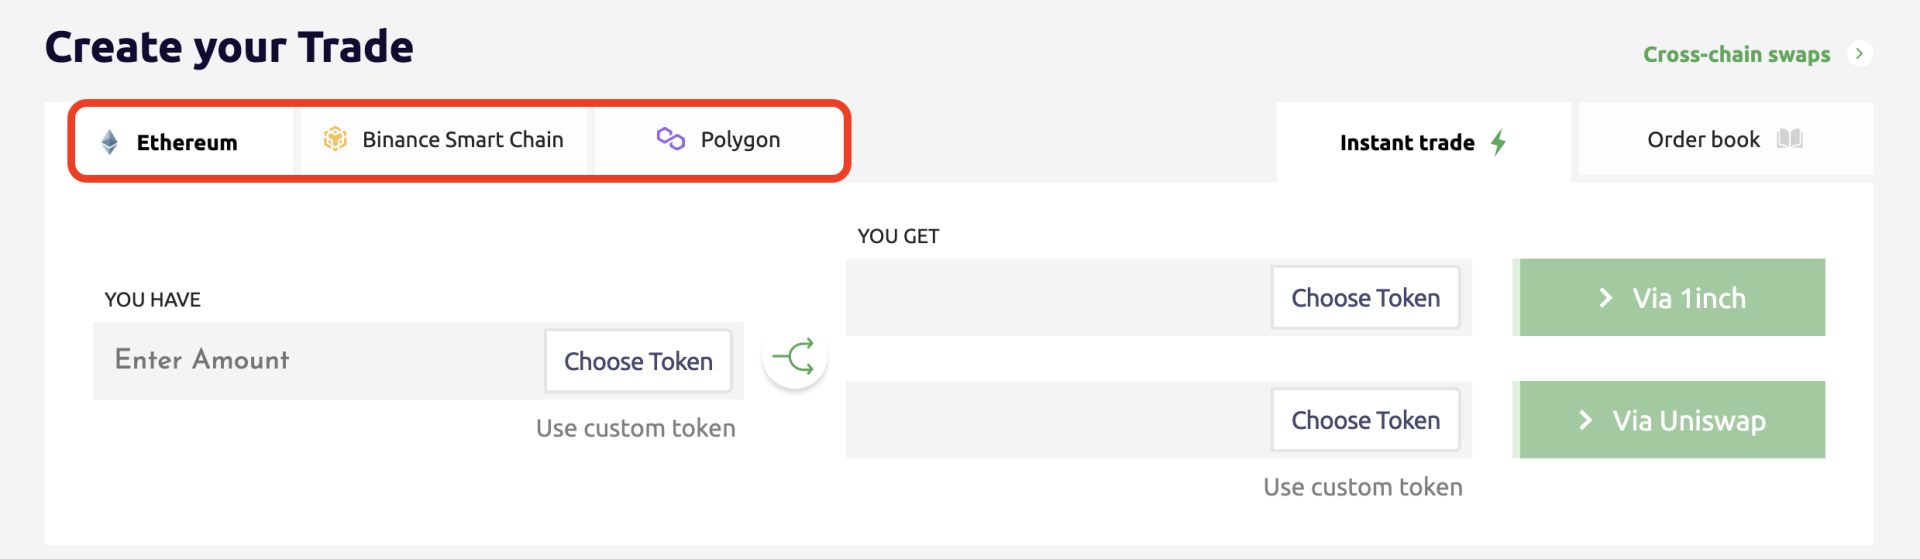The width and height of the screenshot is (1920, 559).
Task: Click the Order book open-book icon
Action: click(1789, 139)
